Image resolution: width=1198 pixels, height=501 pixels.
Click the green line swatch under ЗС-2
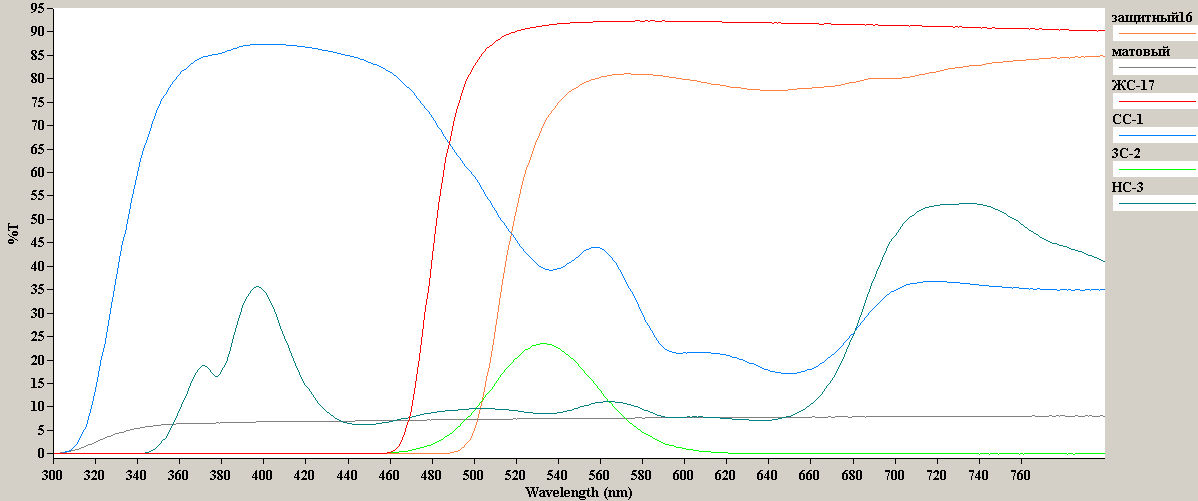(1156, 169)
